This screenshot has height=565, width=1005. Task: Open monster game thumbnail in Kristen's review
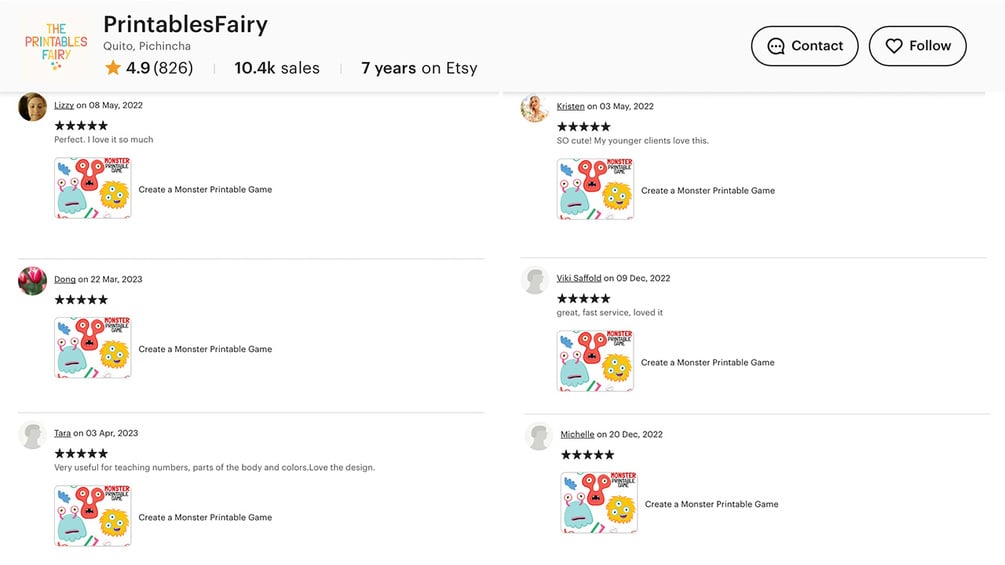coord(595,189)
